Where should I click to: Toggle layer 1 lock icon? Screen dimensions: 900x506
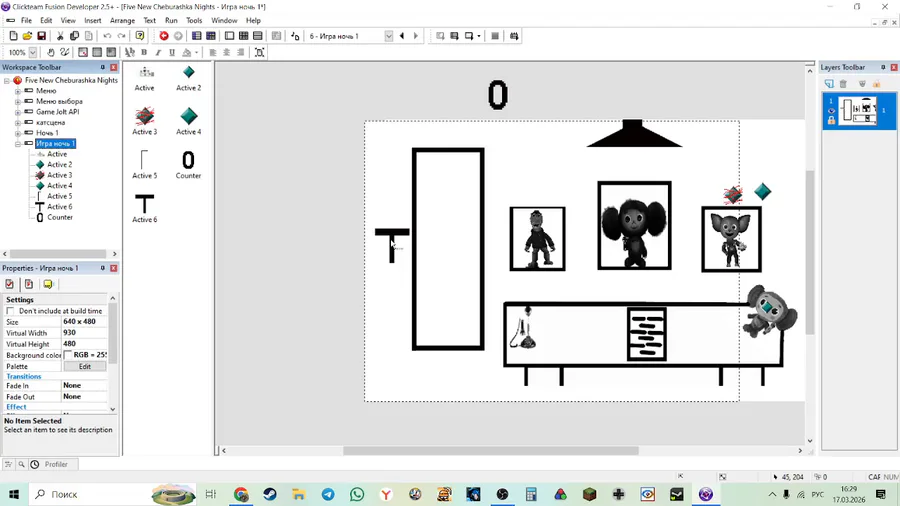(831, 120)
